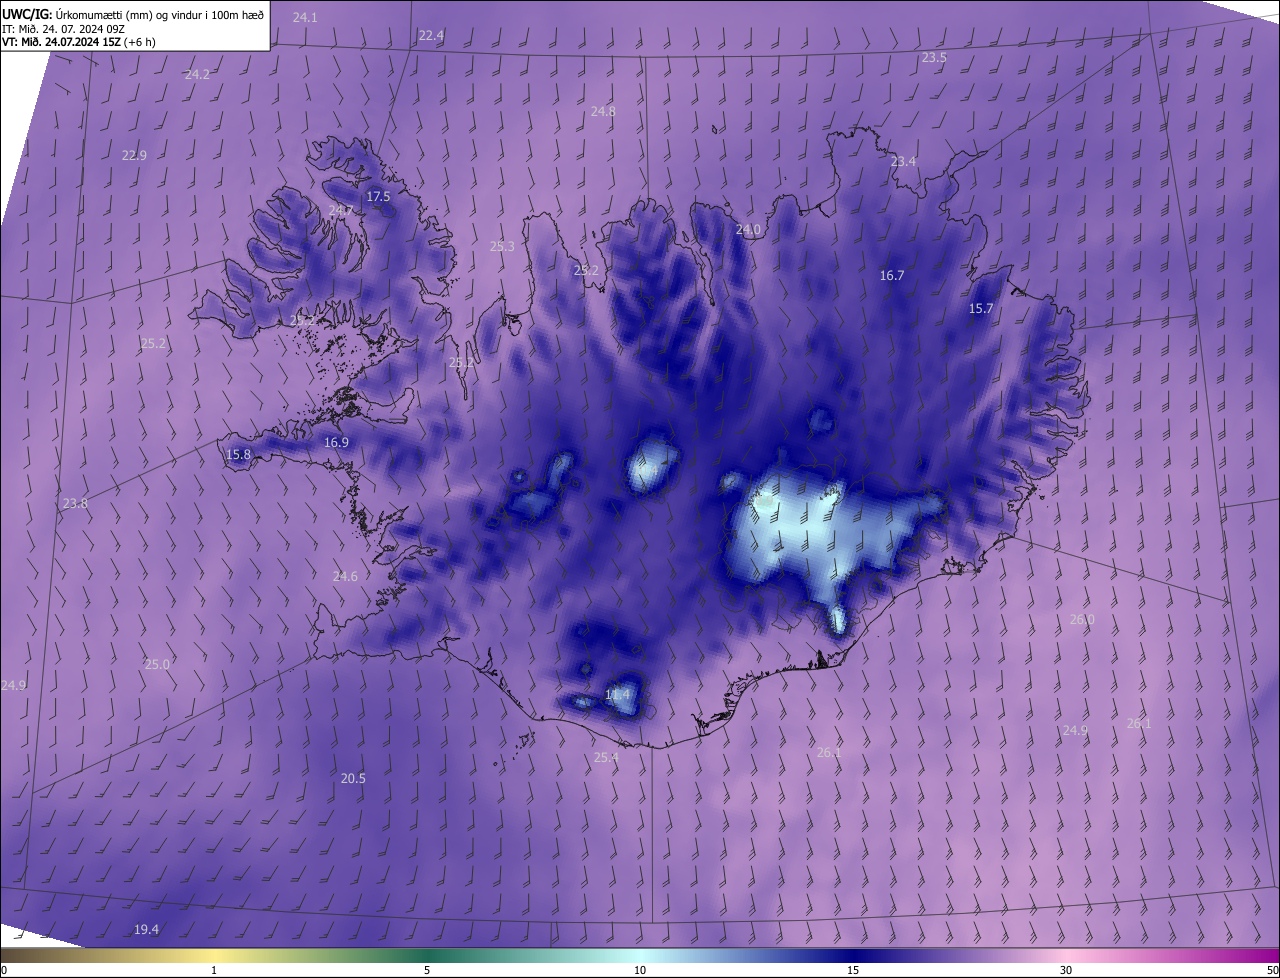This screenshot has height=978, width=1280.
Task: Click the colour scale tick labelled 0
Action: pos(4,971)
